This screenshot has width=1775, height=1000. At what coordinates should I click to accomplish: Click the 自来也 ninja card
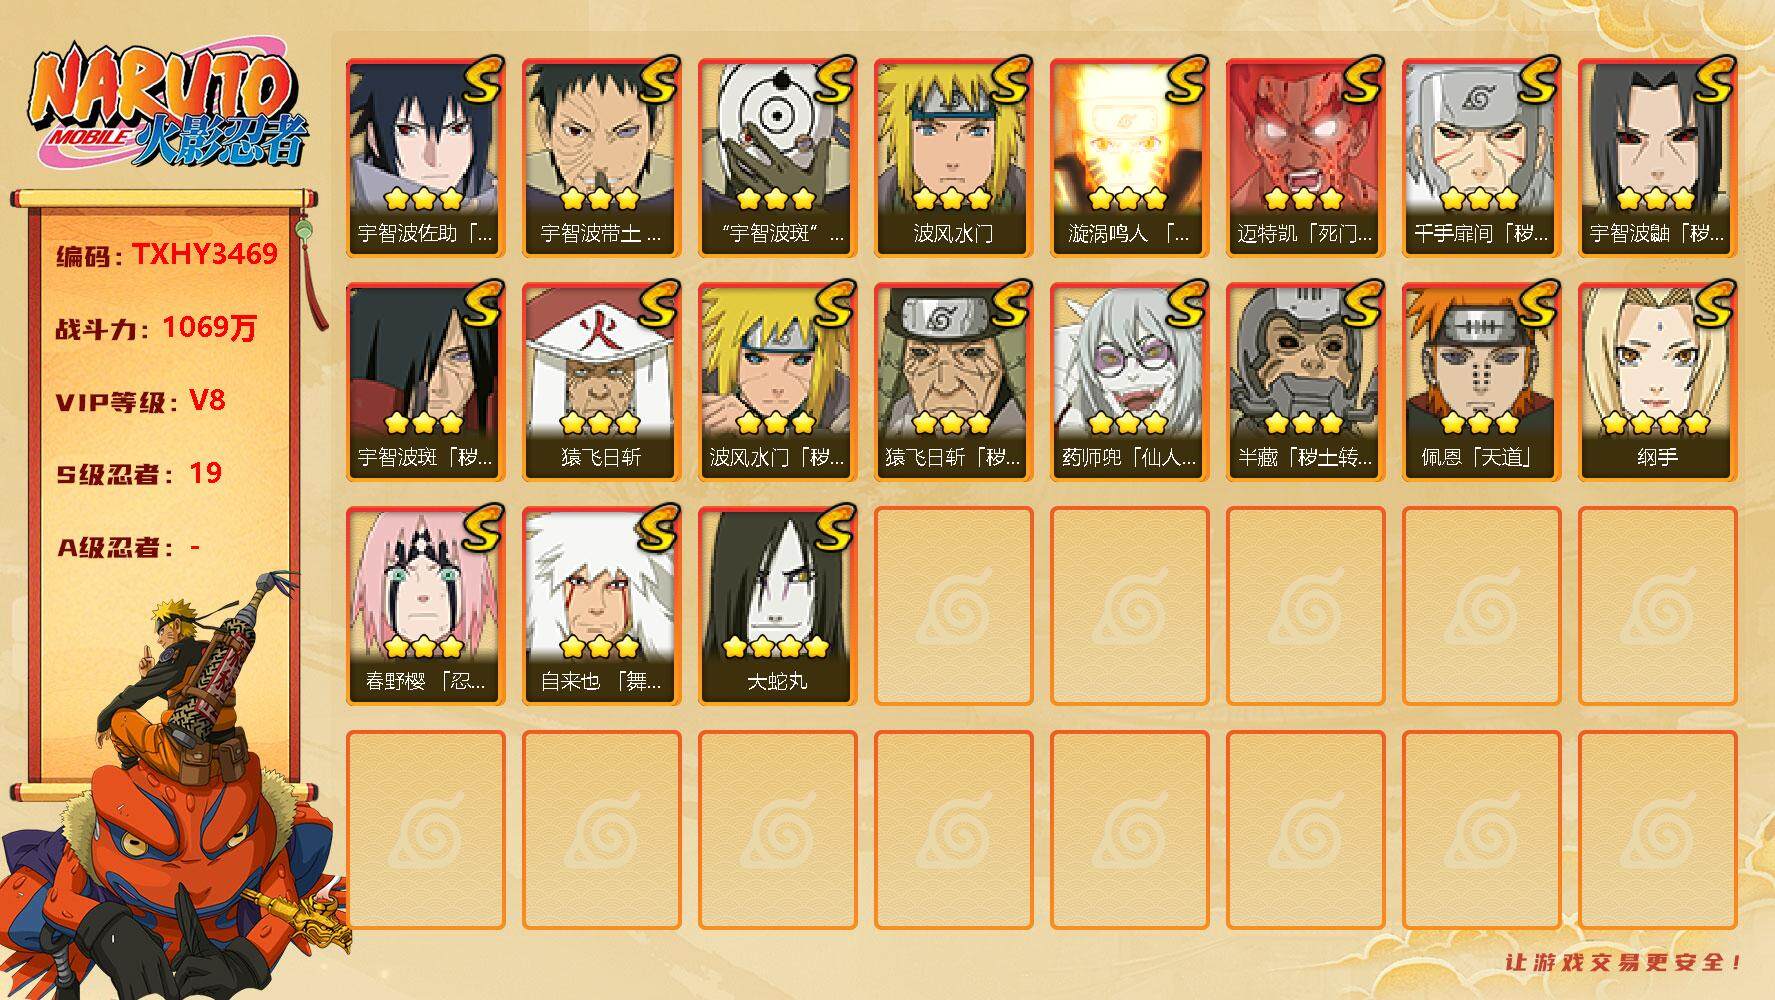point(601,606)
